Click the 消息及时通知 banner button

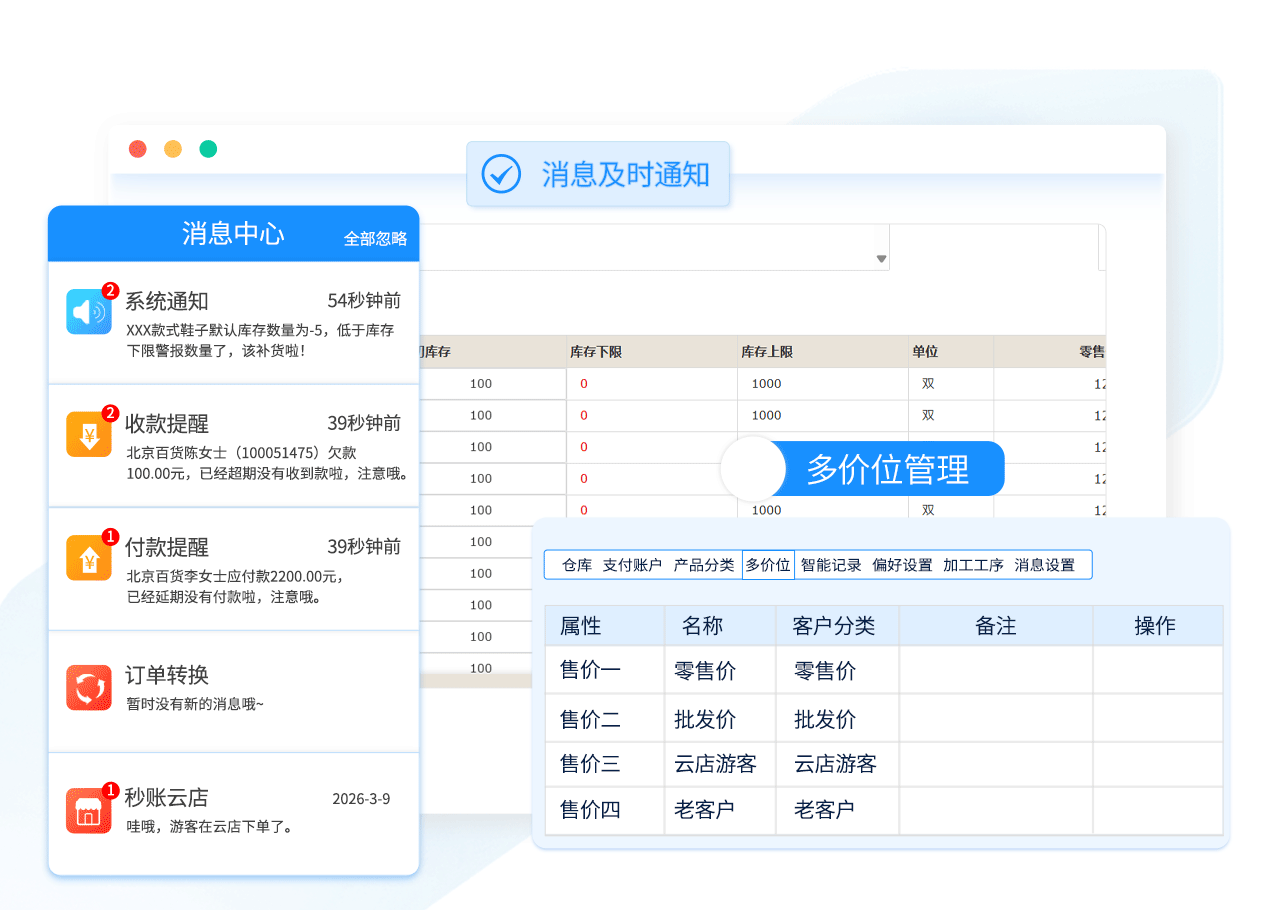click(598, 174)
